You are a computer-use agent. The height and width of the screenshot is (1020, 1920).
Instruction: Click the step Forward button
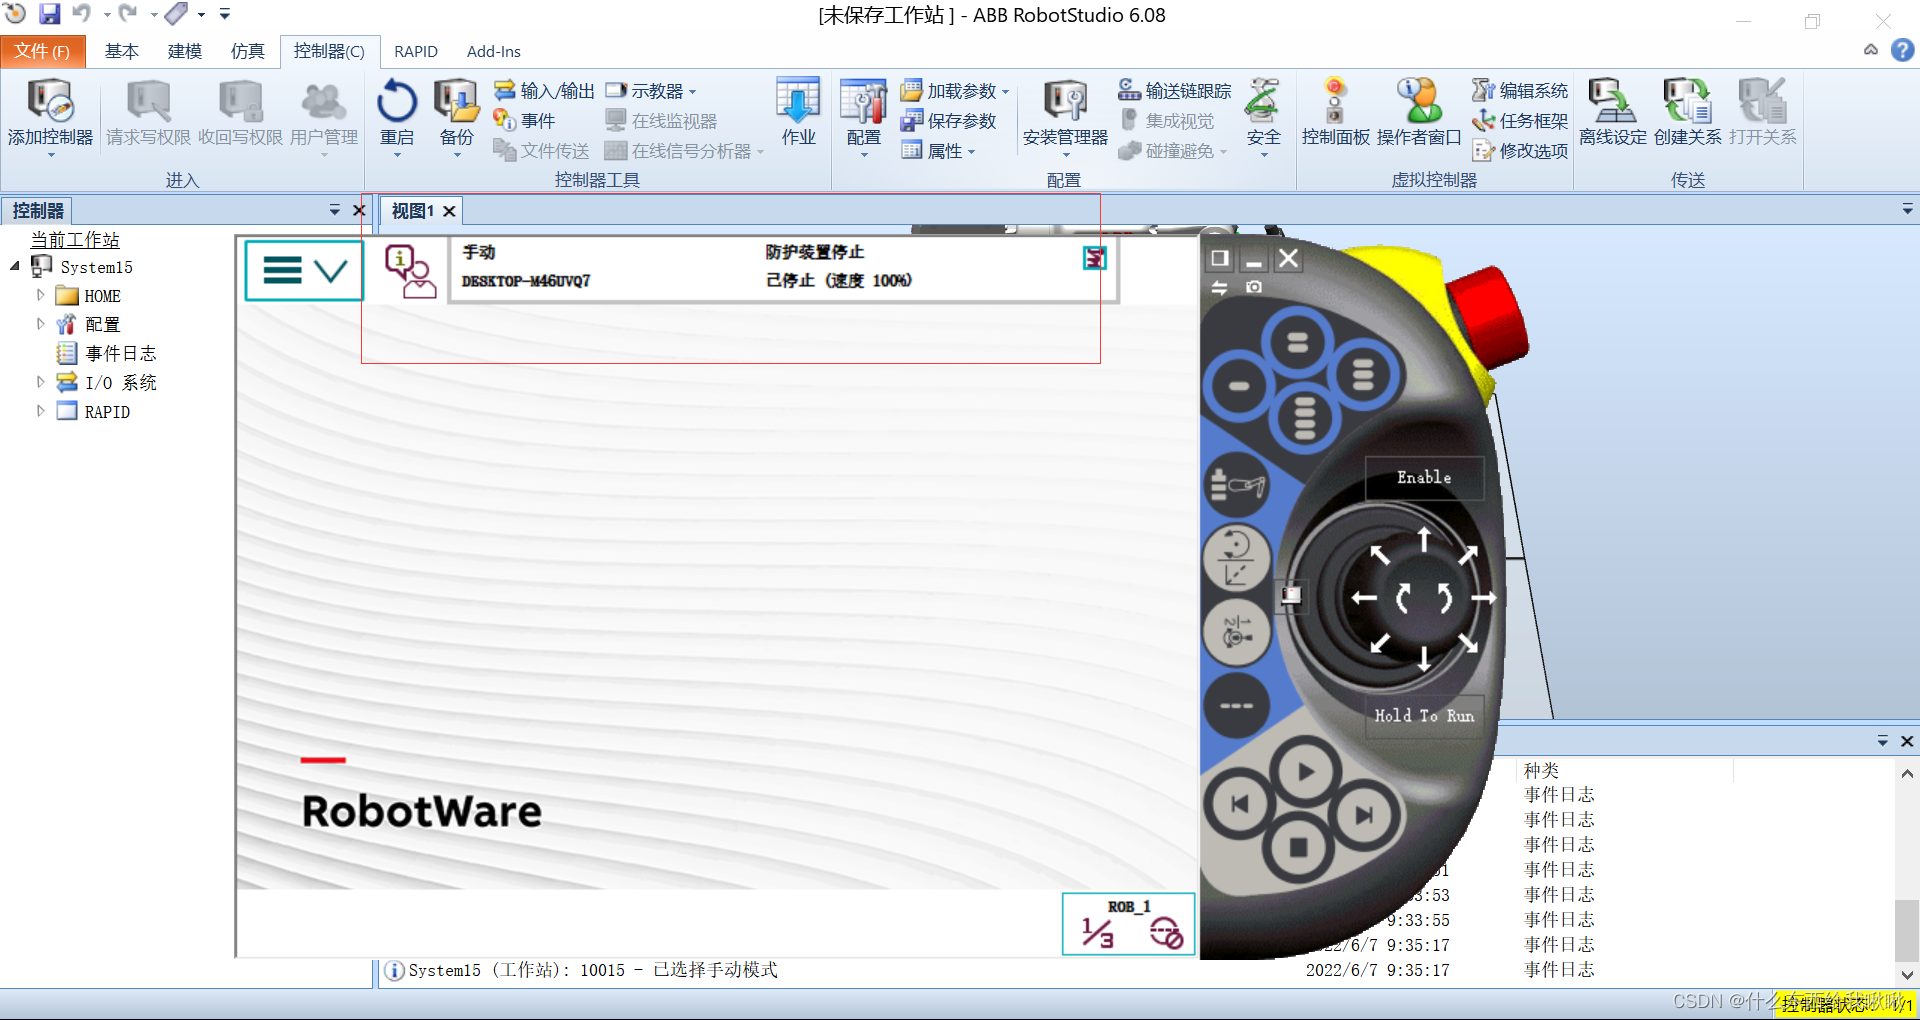(1364, 815)
